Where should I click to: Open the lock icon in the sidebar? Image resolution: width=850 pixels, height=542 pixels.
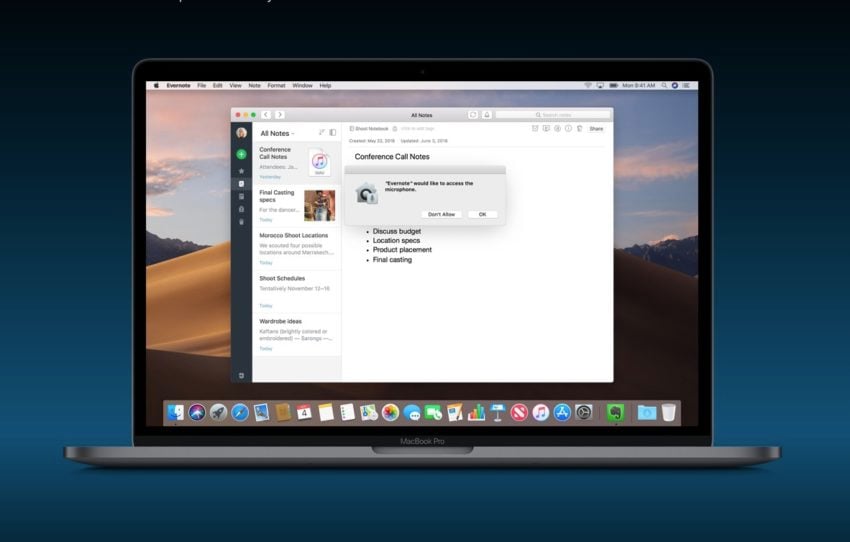pos(241,209)
